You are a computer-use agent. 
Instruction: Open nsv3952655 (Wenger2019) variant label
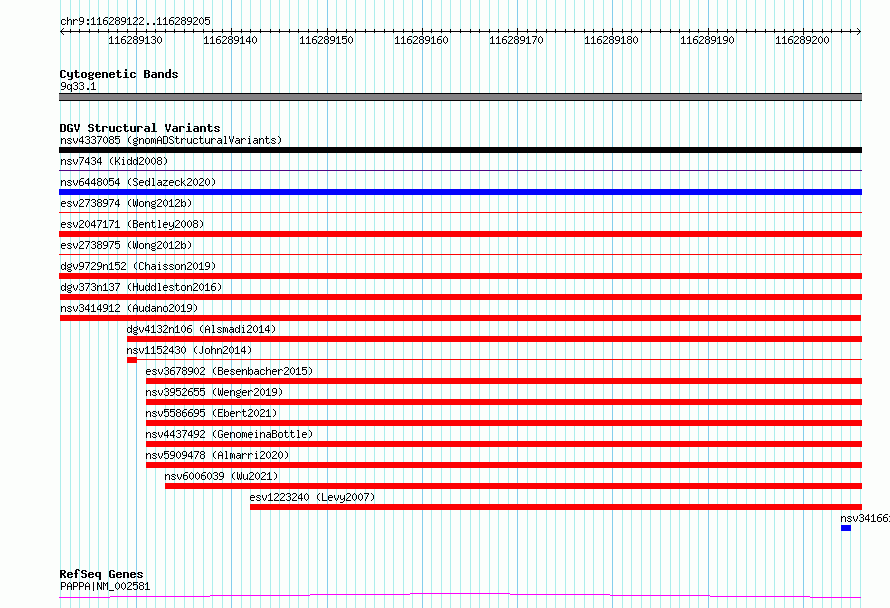point(214,392)
